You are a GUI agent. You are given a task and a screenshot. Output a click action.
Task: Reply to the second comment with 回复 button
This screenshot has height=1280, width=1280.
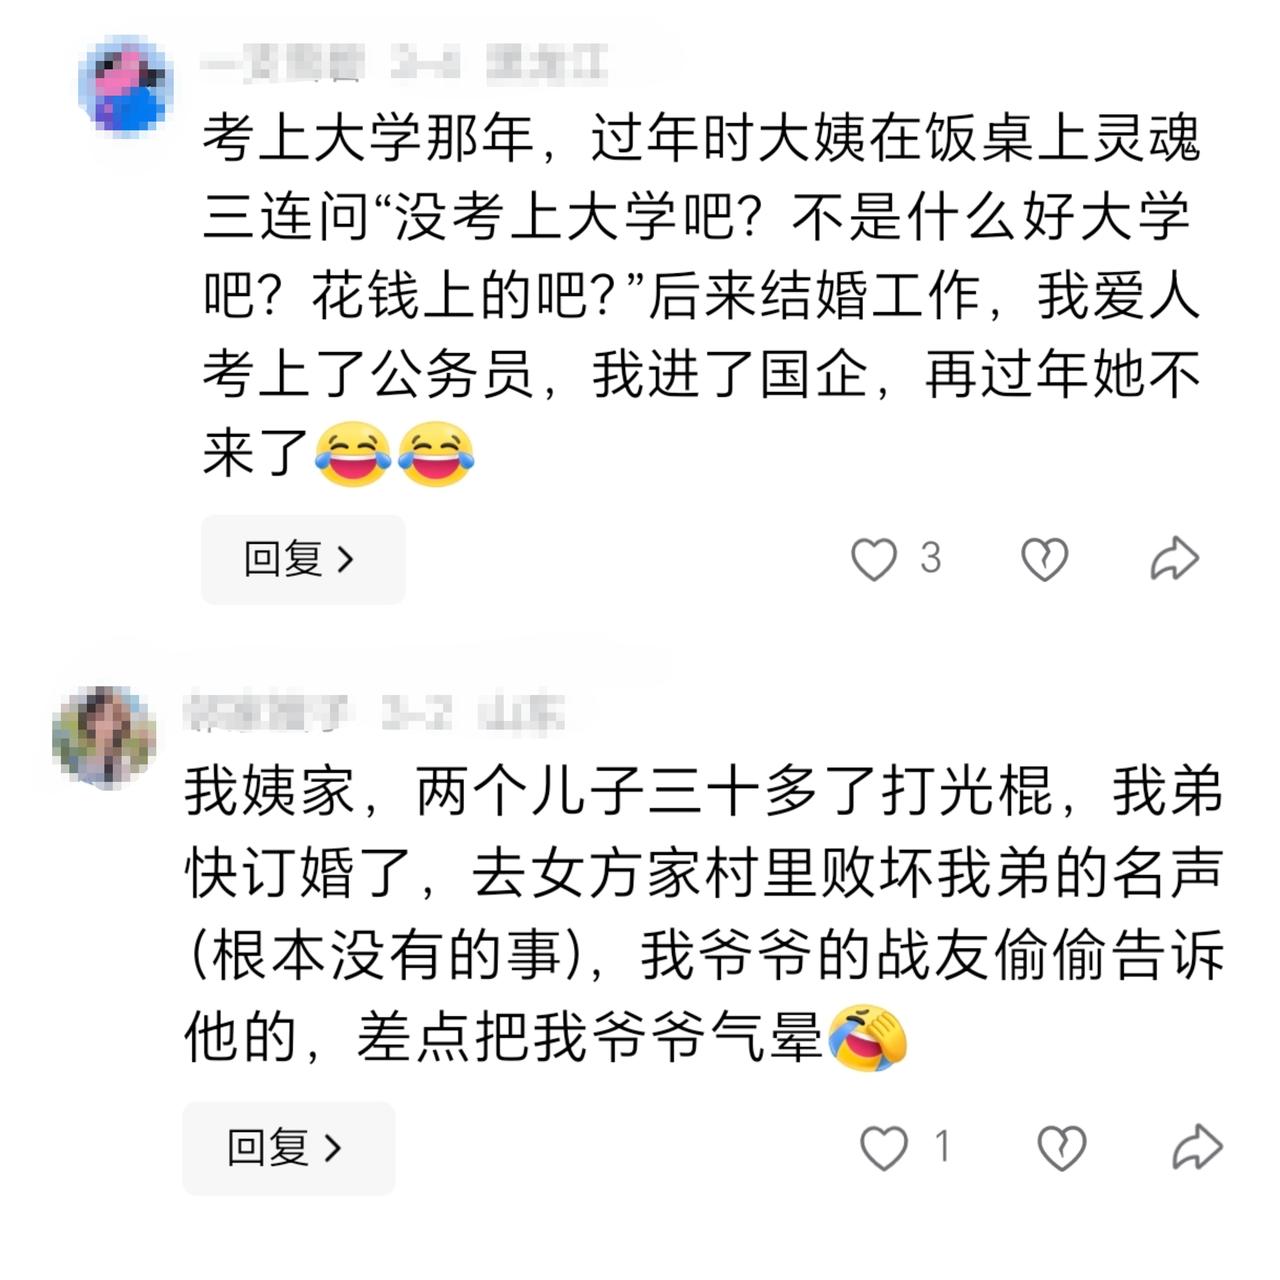[x=289, y=1147]
